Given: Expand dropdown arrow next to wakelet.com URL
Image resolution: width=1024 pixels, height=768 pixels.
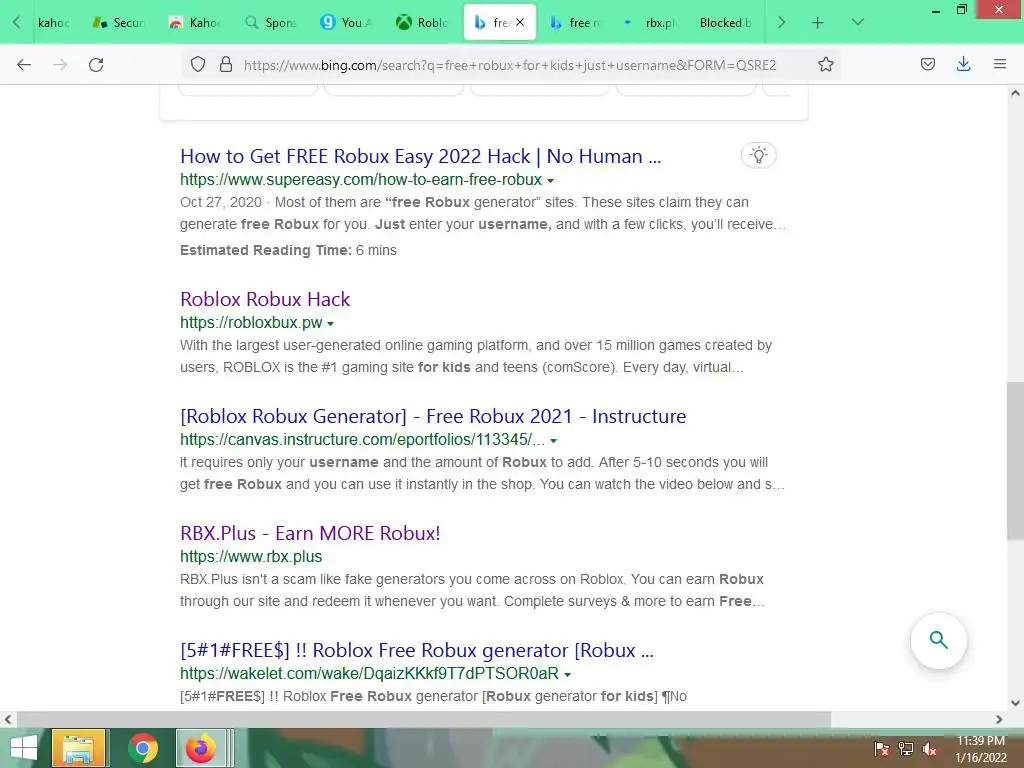Looking at the screenshot, I should [568, 675].
